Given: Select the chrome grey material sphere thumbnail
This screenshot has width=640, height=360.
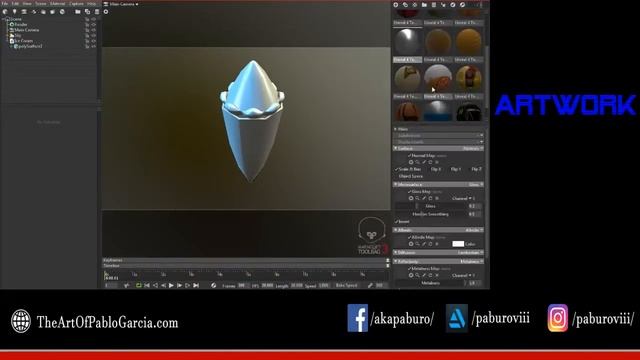Looking at the screenshot, I should pyautogui.click(x=407, y=42).
